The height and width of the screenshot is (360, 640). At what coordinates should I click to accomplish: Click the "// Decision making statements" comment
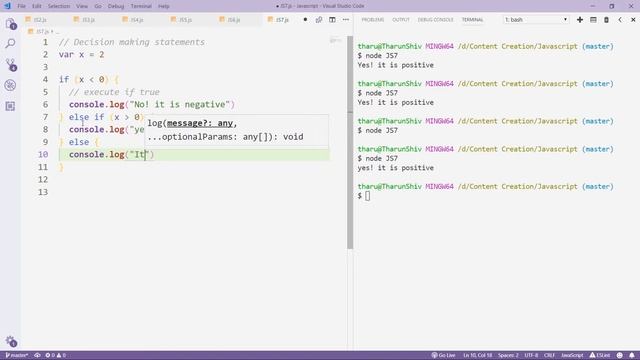[x=131, y=42]
